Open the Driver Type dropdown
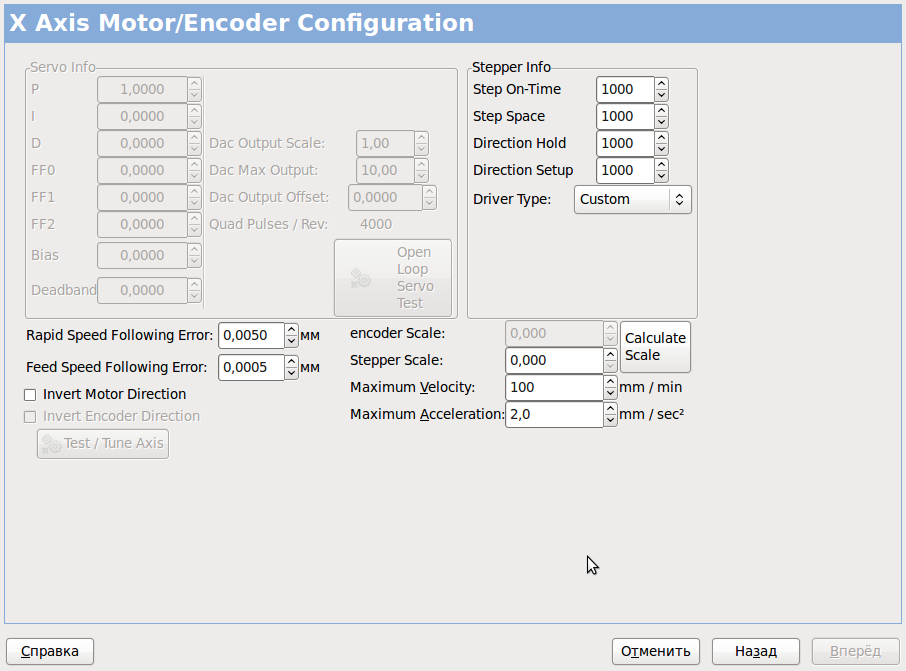Image resolution: width=906 pixels, height=671 pixels. click(x=633, y=199)
